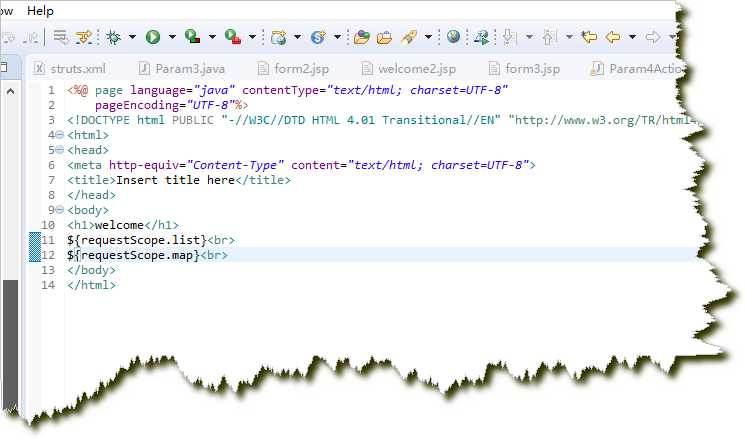Switch to the form2.jsp tab

(293, 69)
